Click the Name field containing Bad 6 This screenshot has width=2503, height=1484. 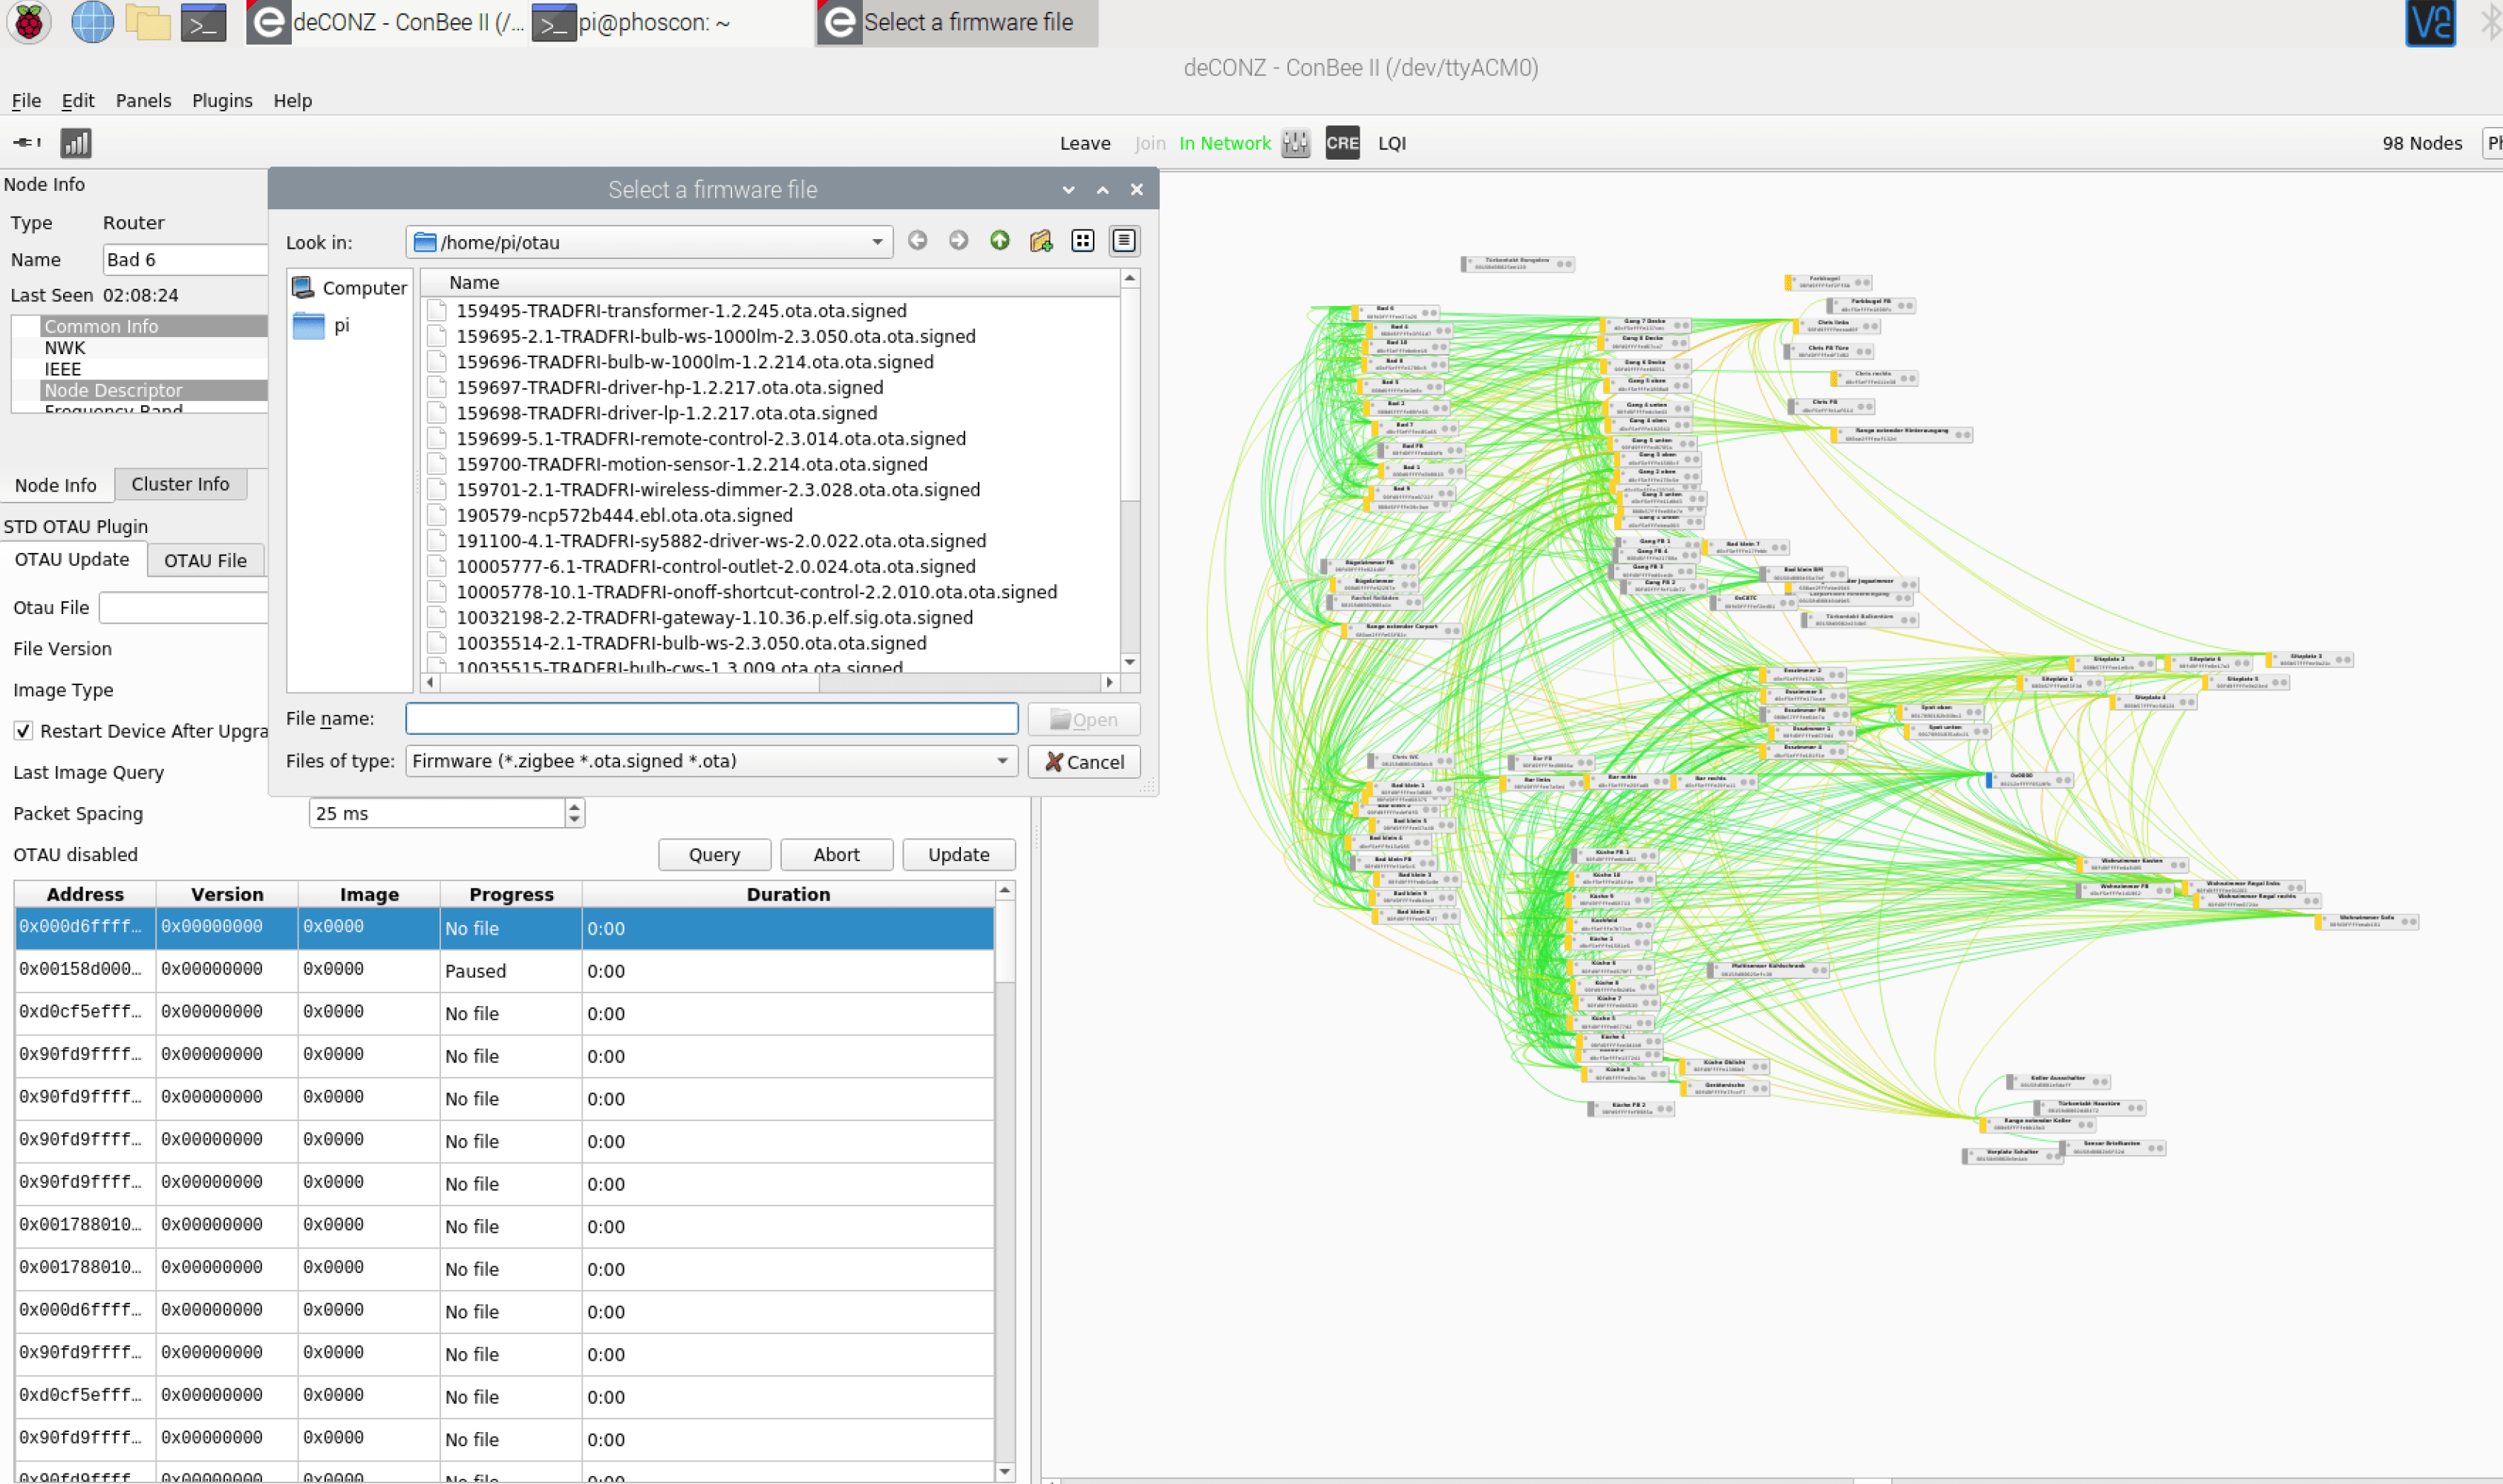[186, 260]
